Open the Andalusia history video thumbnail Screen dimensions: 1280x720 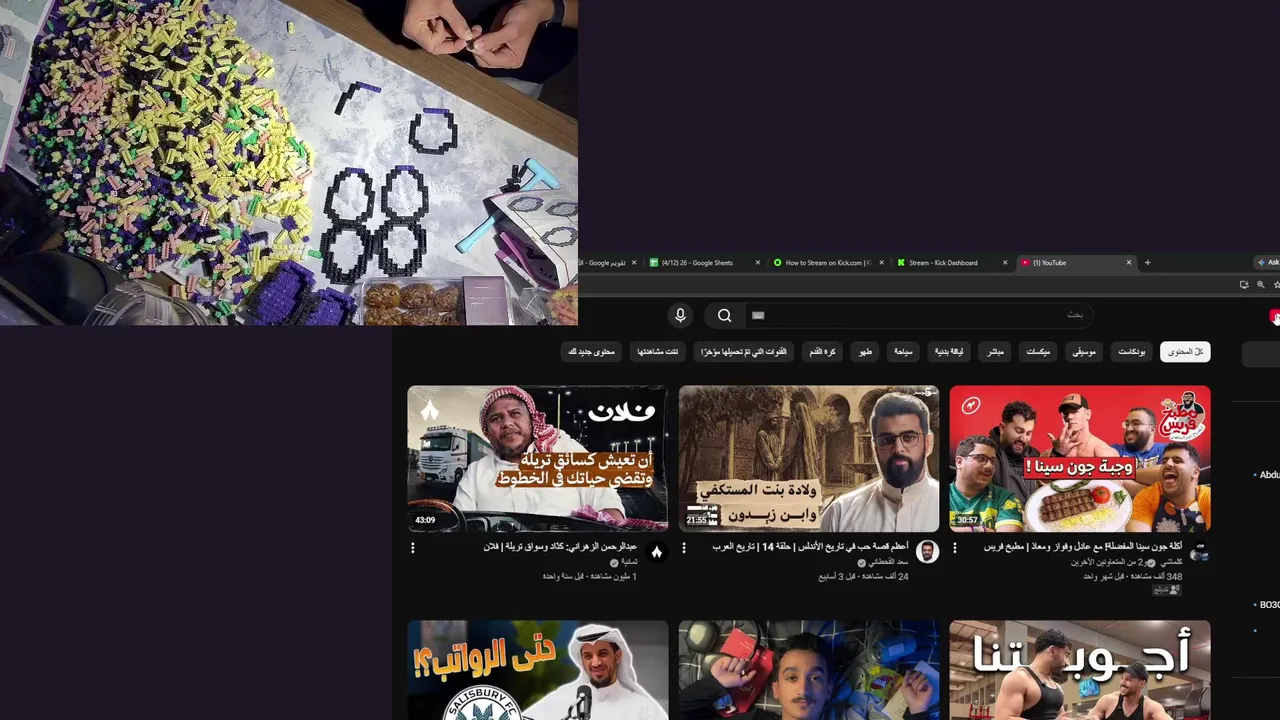(809, 459)
